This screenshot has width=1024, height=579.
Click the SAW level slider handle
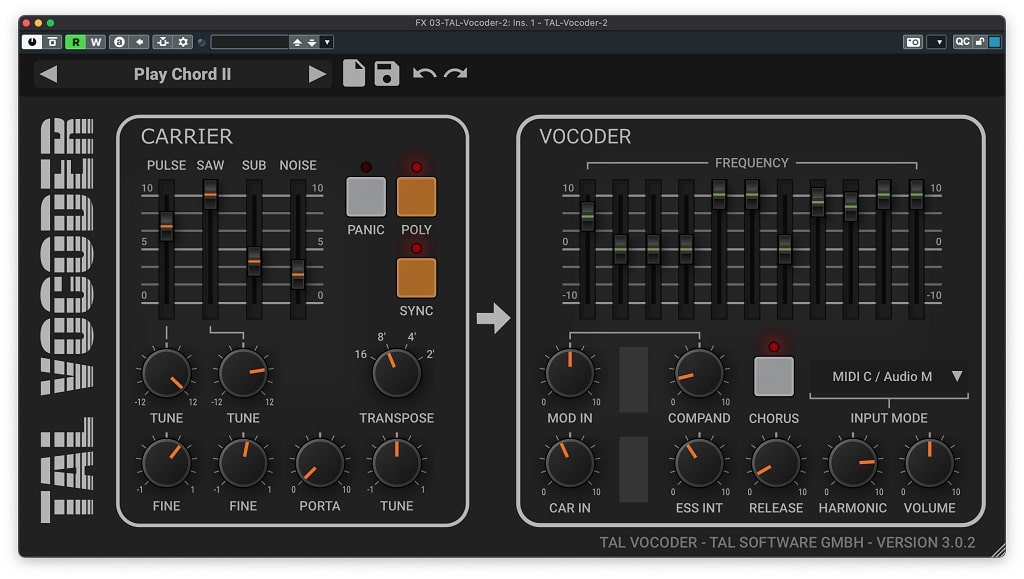[210, 194]
